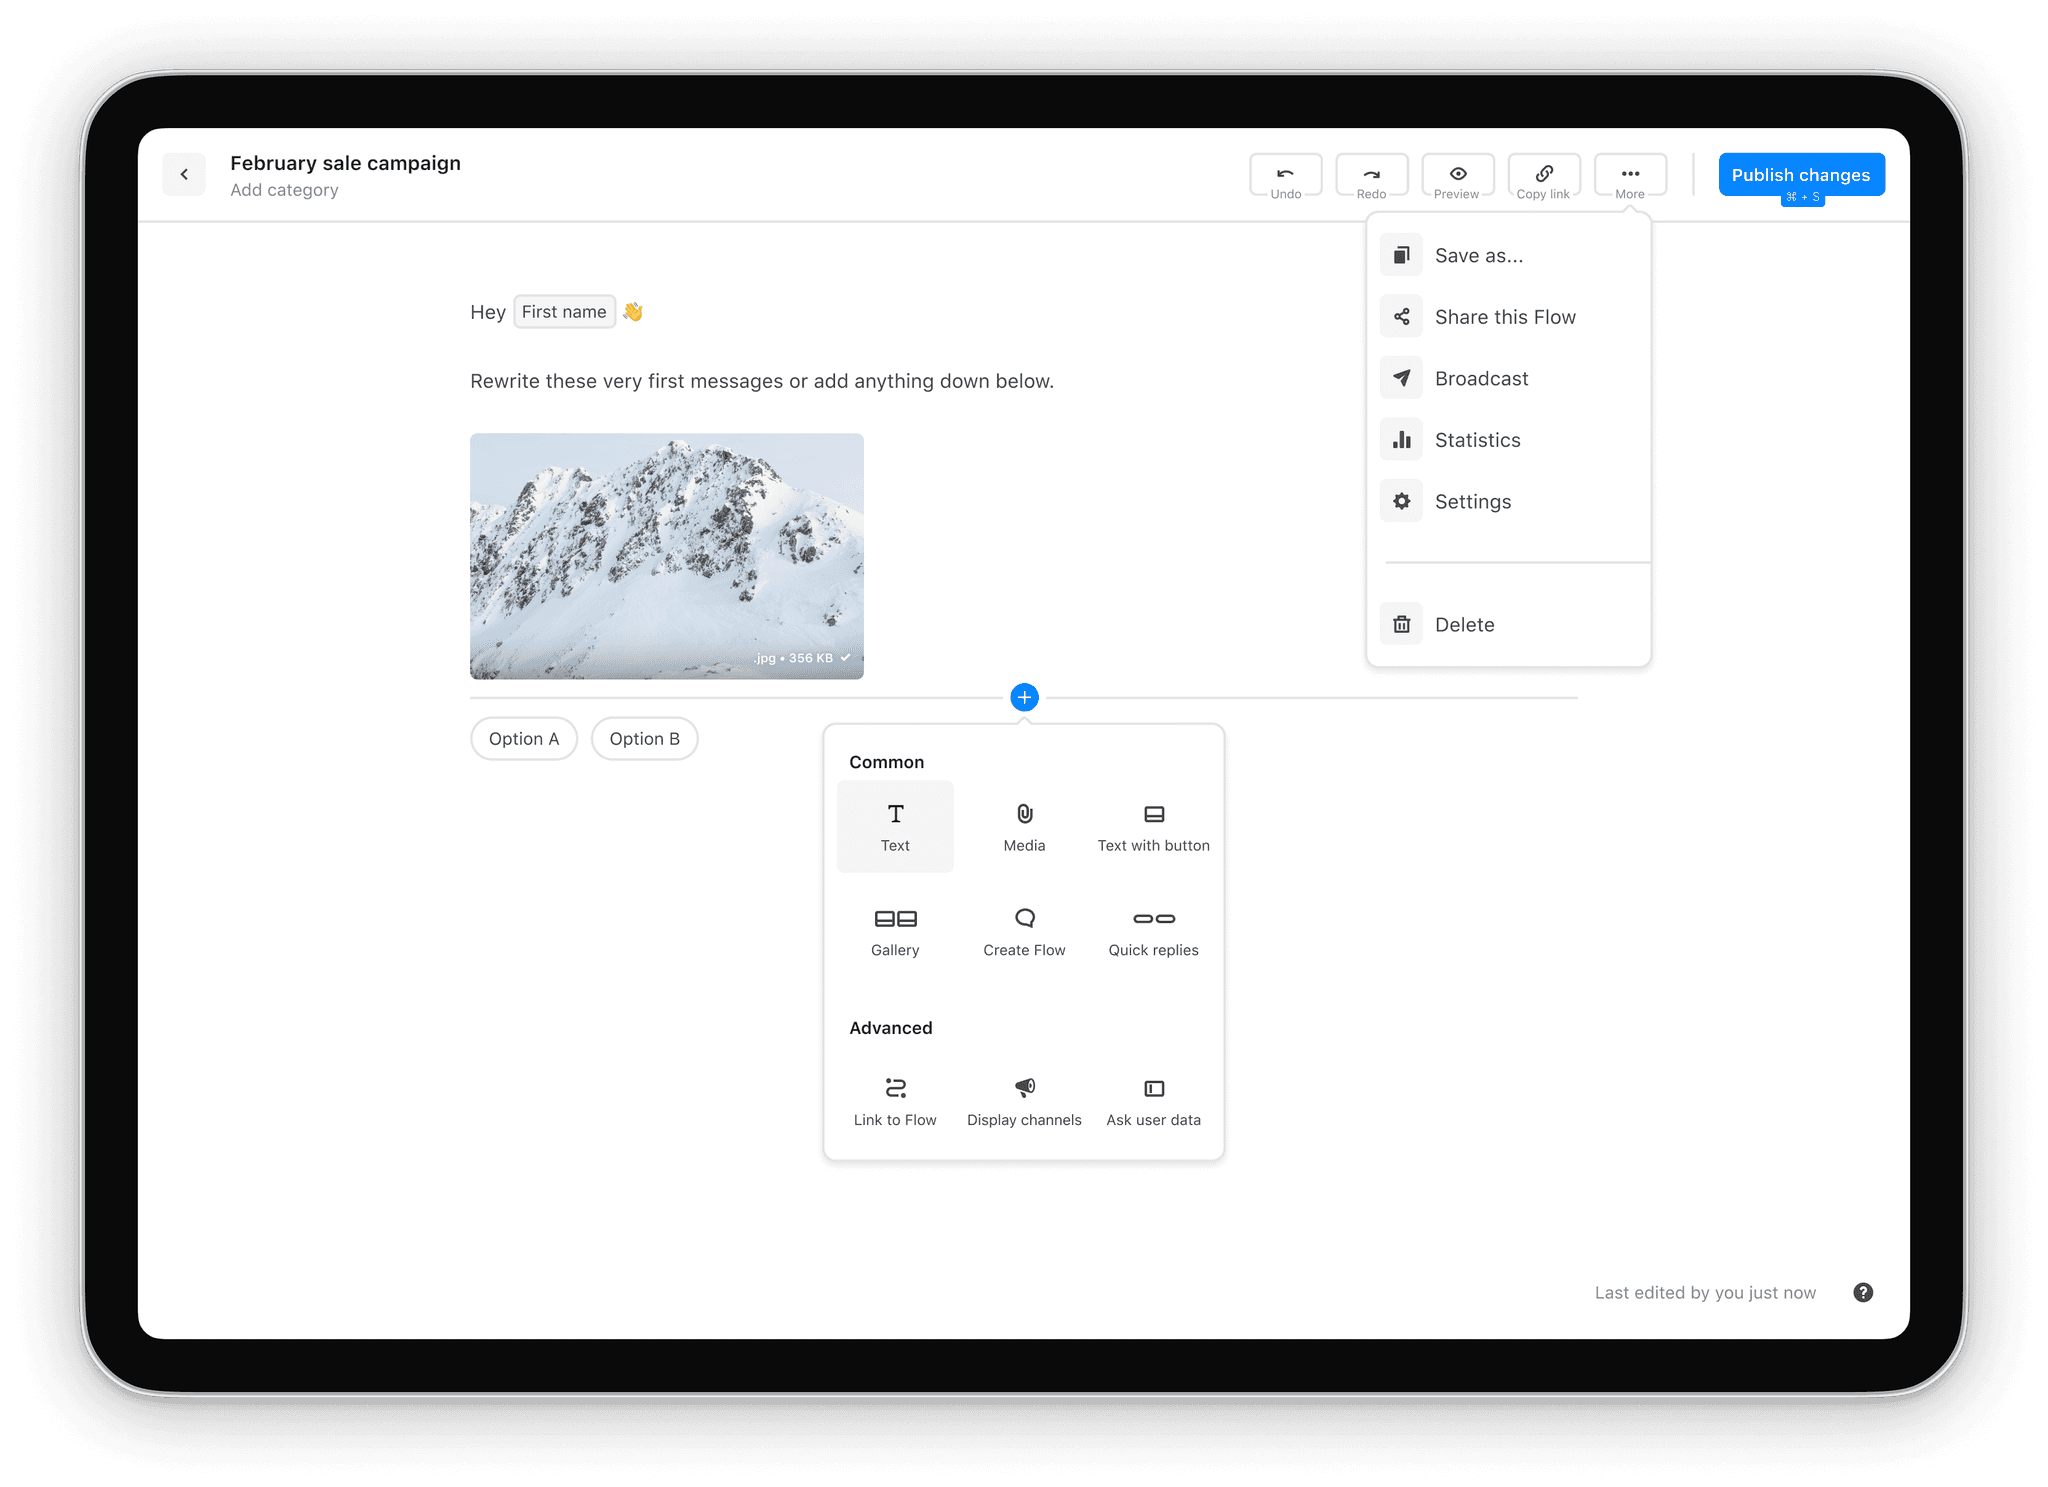Click the Option A quick reply
This screenshot has width=2048, height=1487.
pos(524,739)
